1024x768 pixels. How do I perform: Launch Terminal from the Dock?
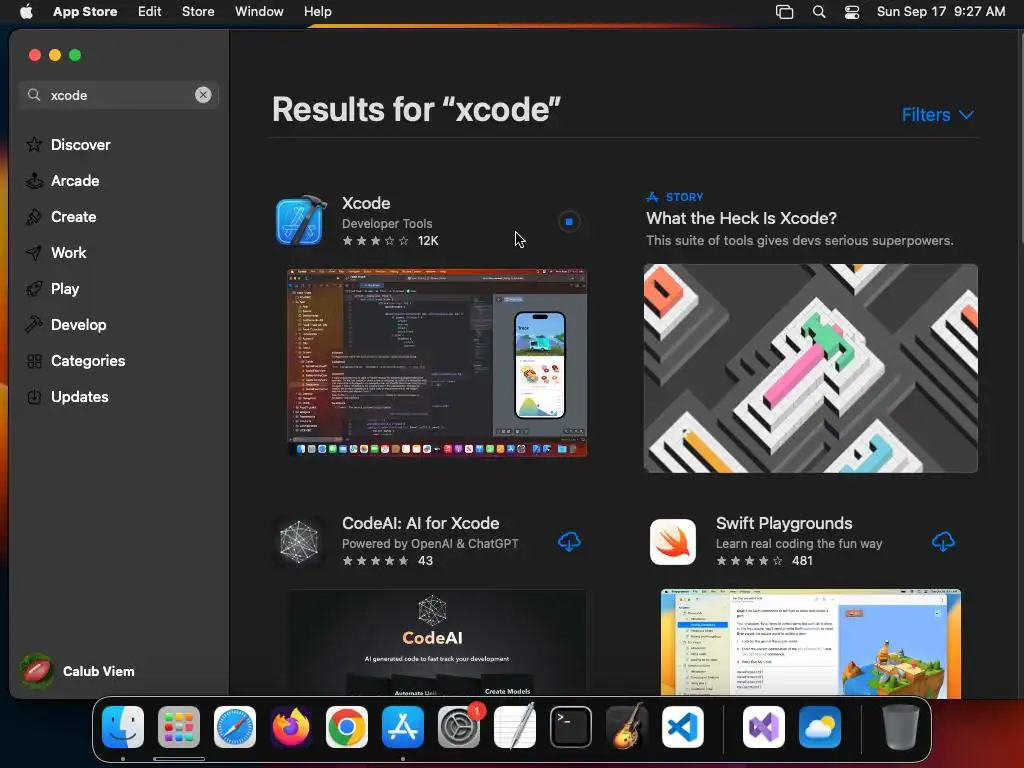tap(571, 727)
